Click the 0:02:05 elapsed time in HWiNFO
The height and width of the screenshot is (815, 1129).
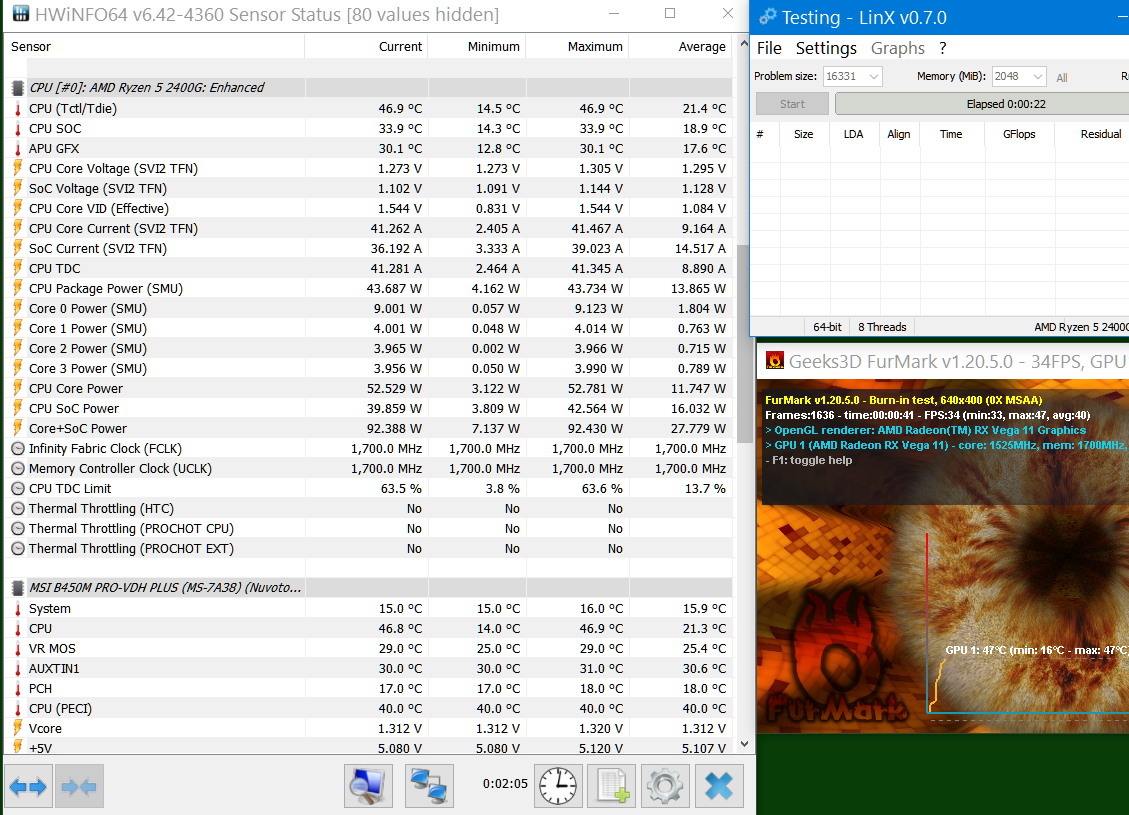[x=505, y=783]
